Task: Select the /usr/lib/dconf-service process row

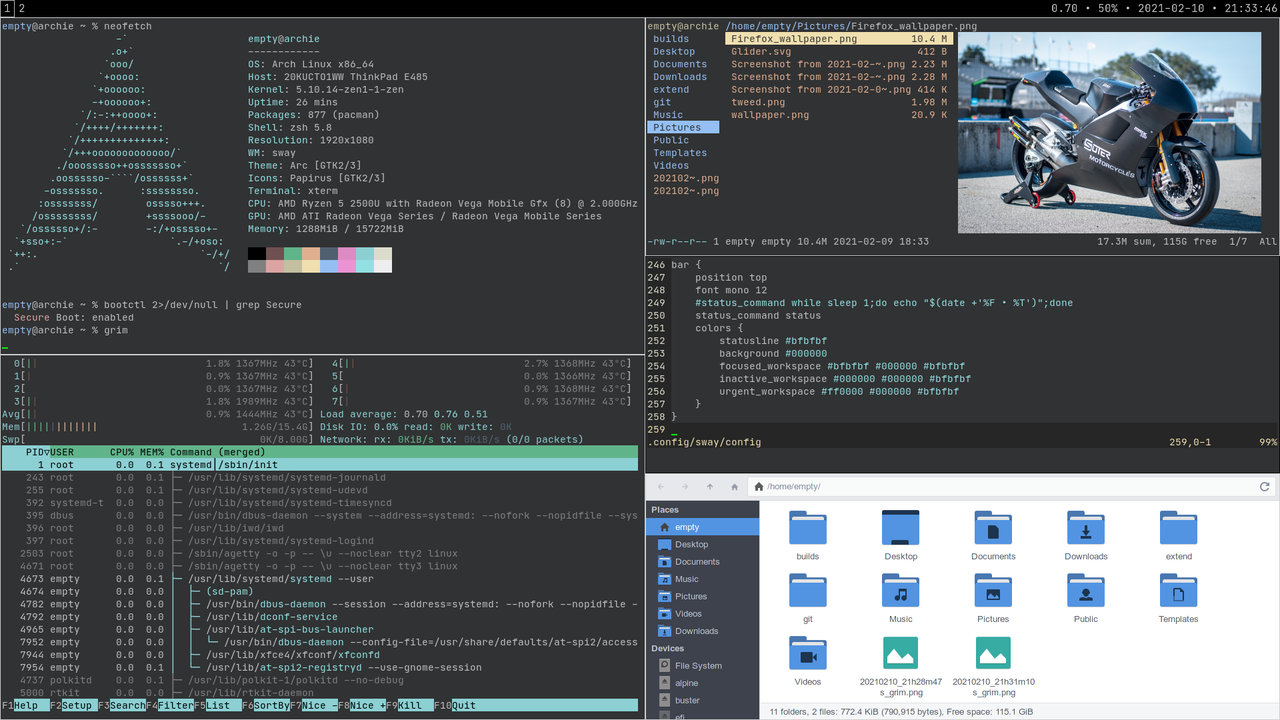Action: tap(319, 617)
